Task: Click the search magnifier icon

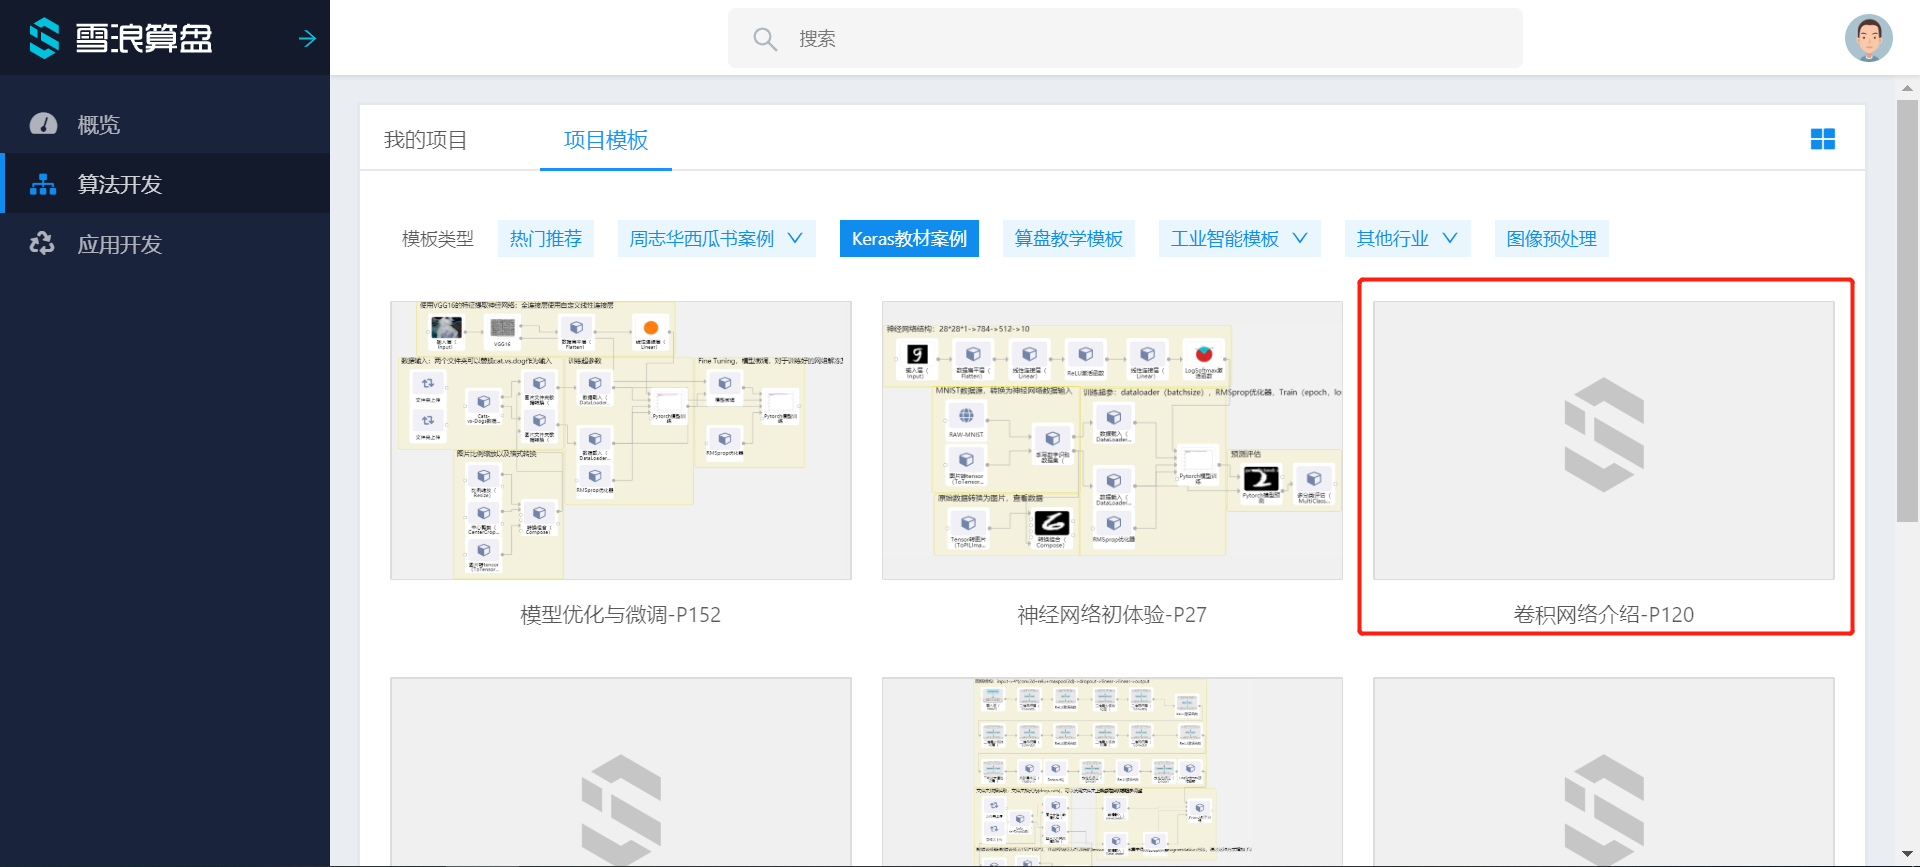Action: click(765, 39)
